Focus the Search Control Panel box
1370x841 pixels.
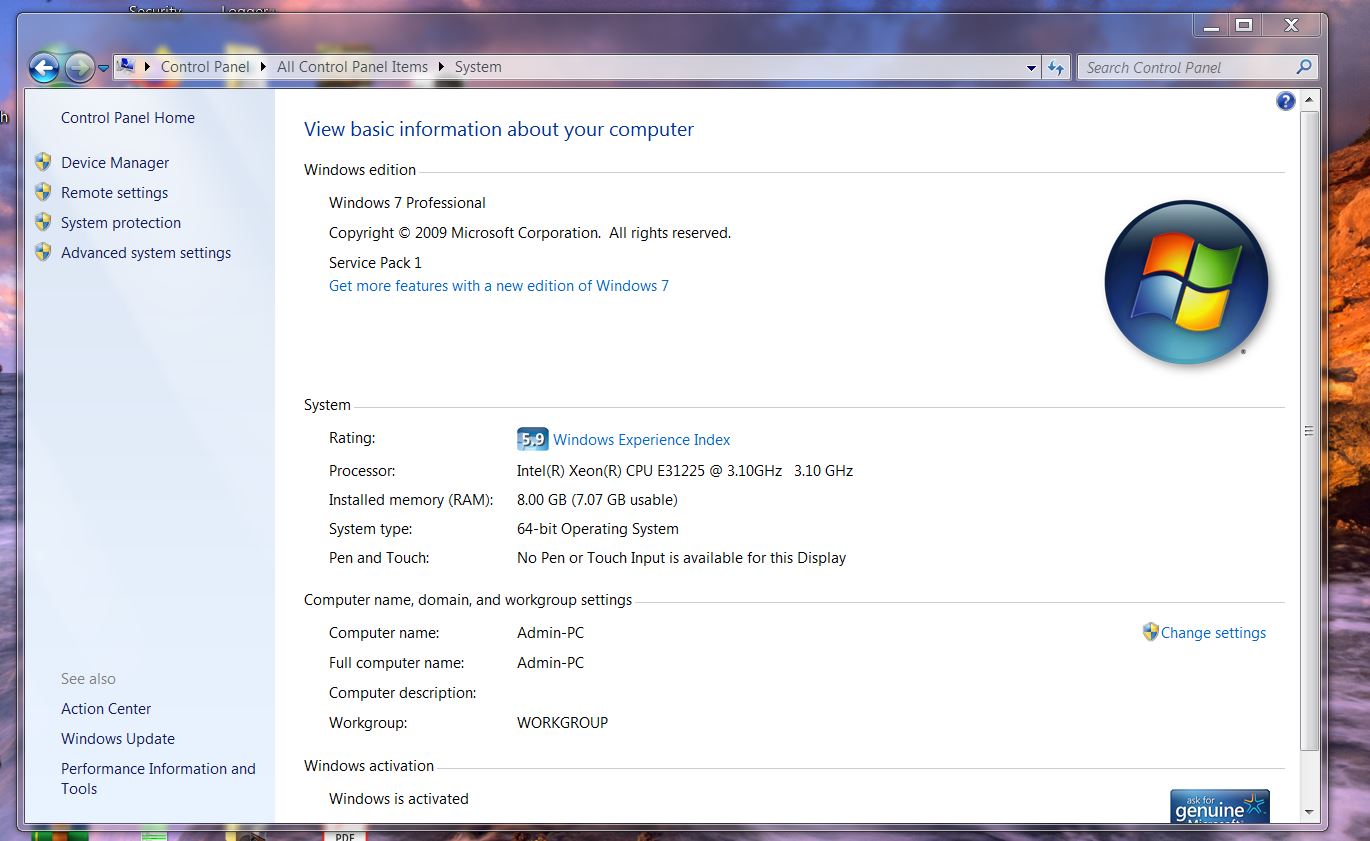coord(1197,68)
